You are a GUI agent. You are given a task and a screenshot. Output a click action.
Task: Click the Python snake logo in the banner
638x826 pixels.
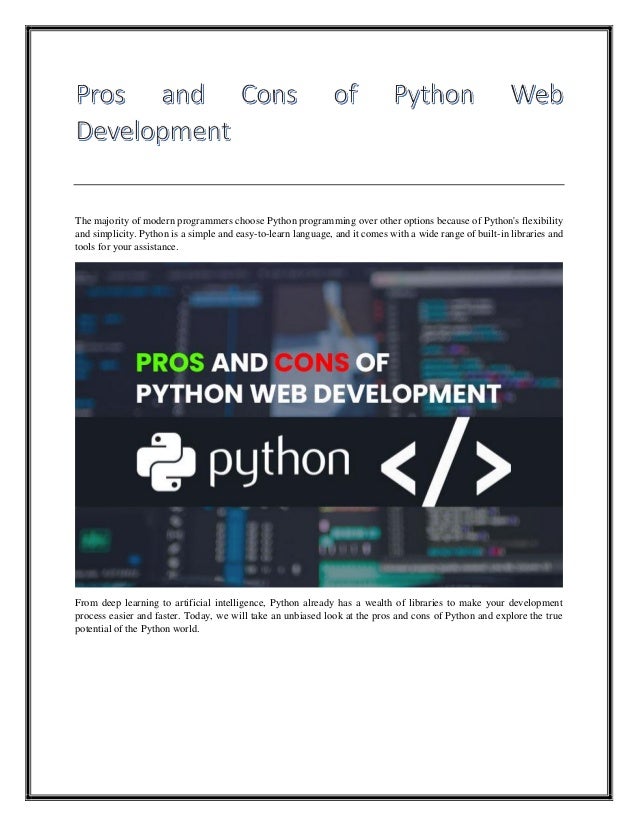coord(166,462)
